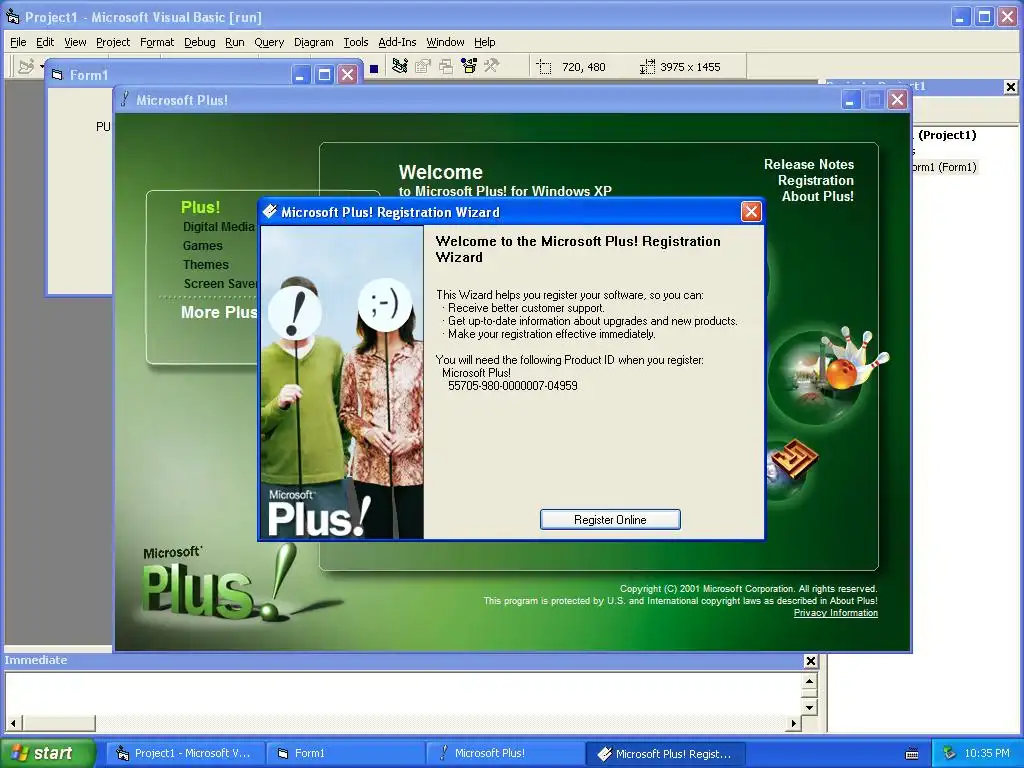
Task: Click the Registration link in Microsoft Plus!
Action: (816, 180)
